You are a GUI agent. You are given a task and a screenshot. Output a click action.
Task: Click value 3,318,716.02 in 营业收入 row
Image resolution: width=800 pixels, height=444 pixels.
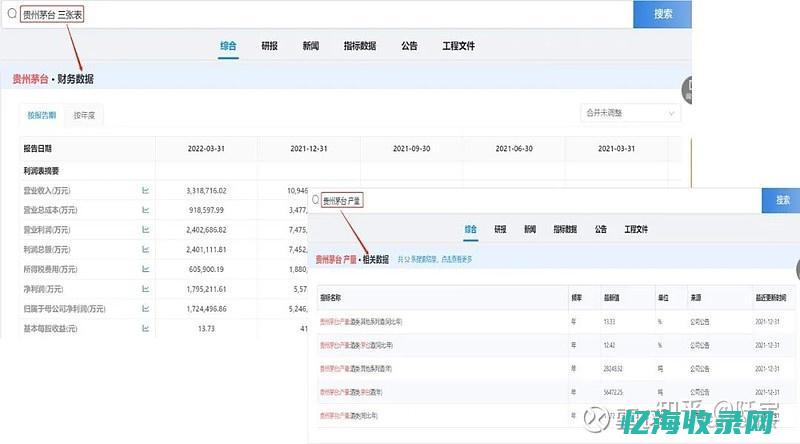coord(206,190)
